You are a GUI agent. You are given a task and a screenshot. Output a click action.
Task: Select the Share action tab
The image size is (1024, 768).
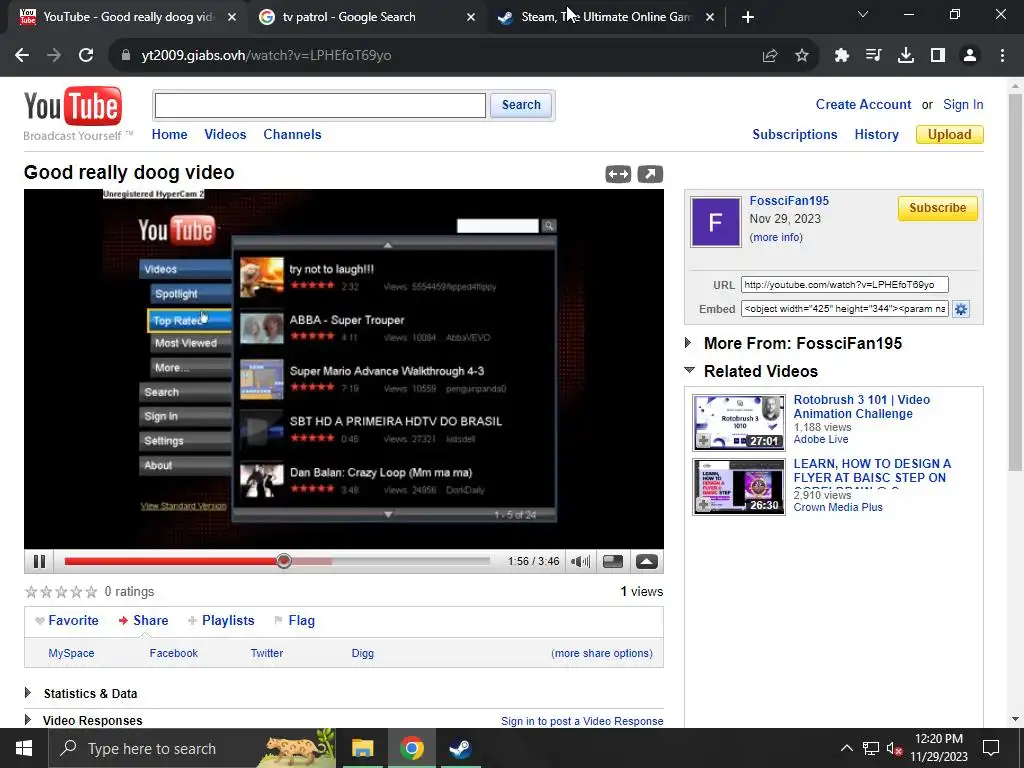(x=143, y=620)
